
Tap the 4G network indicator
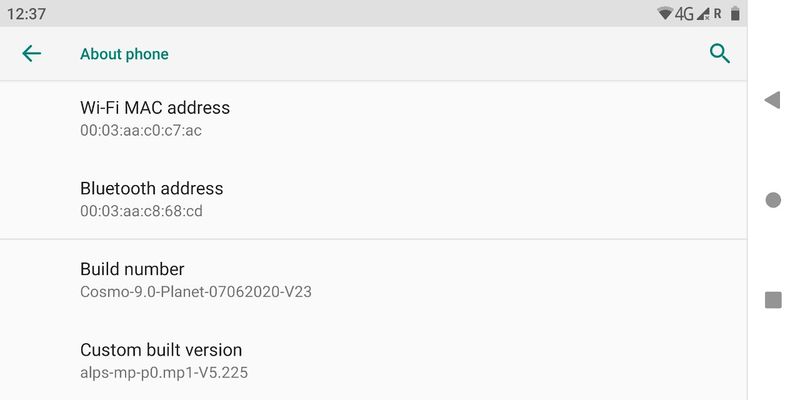click(685, 14)
